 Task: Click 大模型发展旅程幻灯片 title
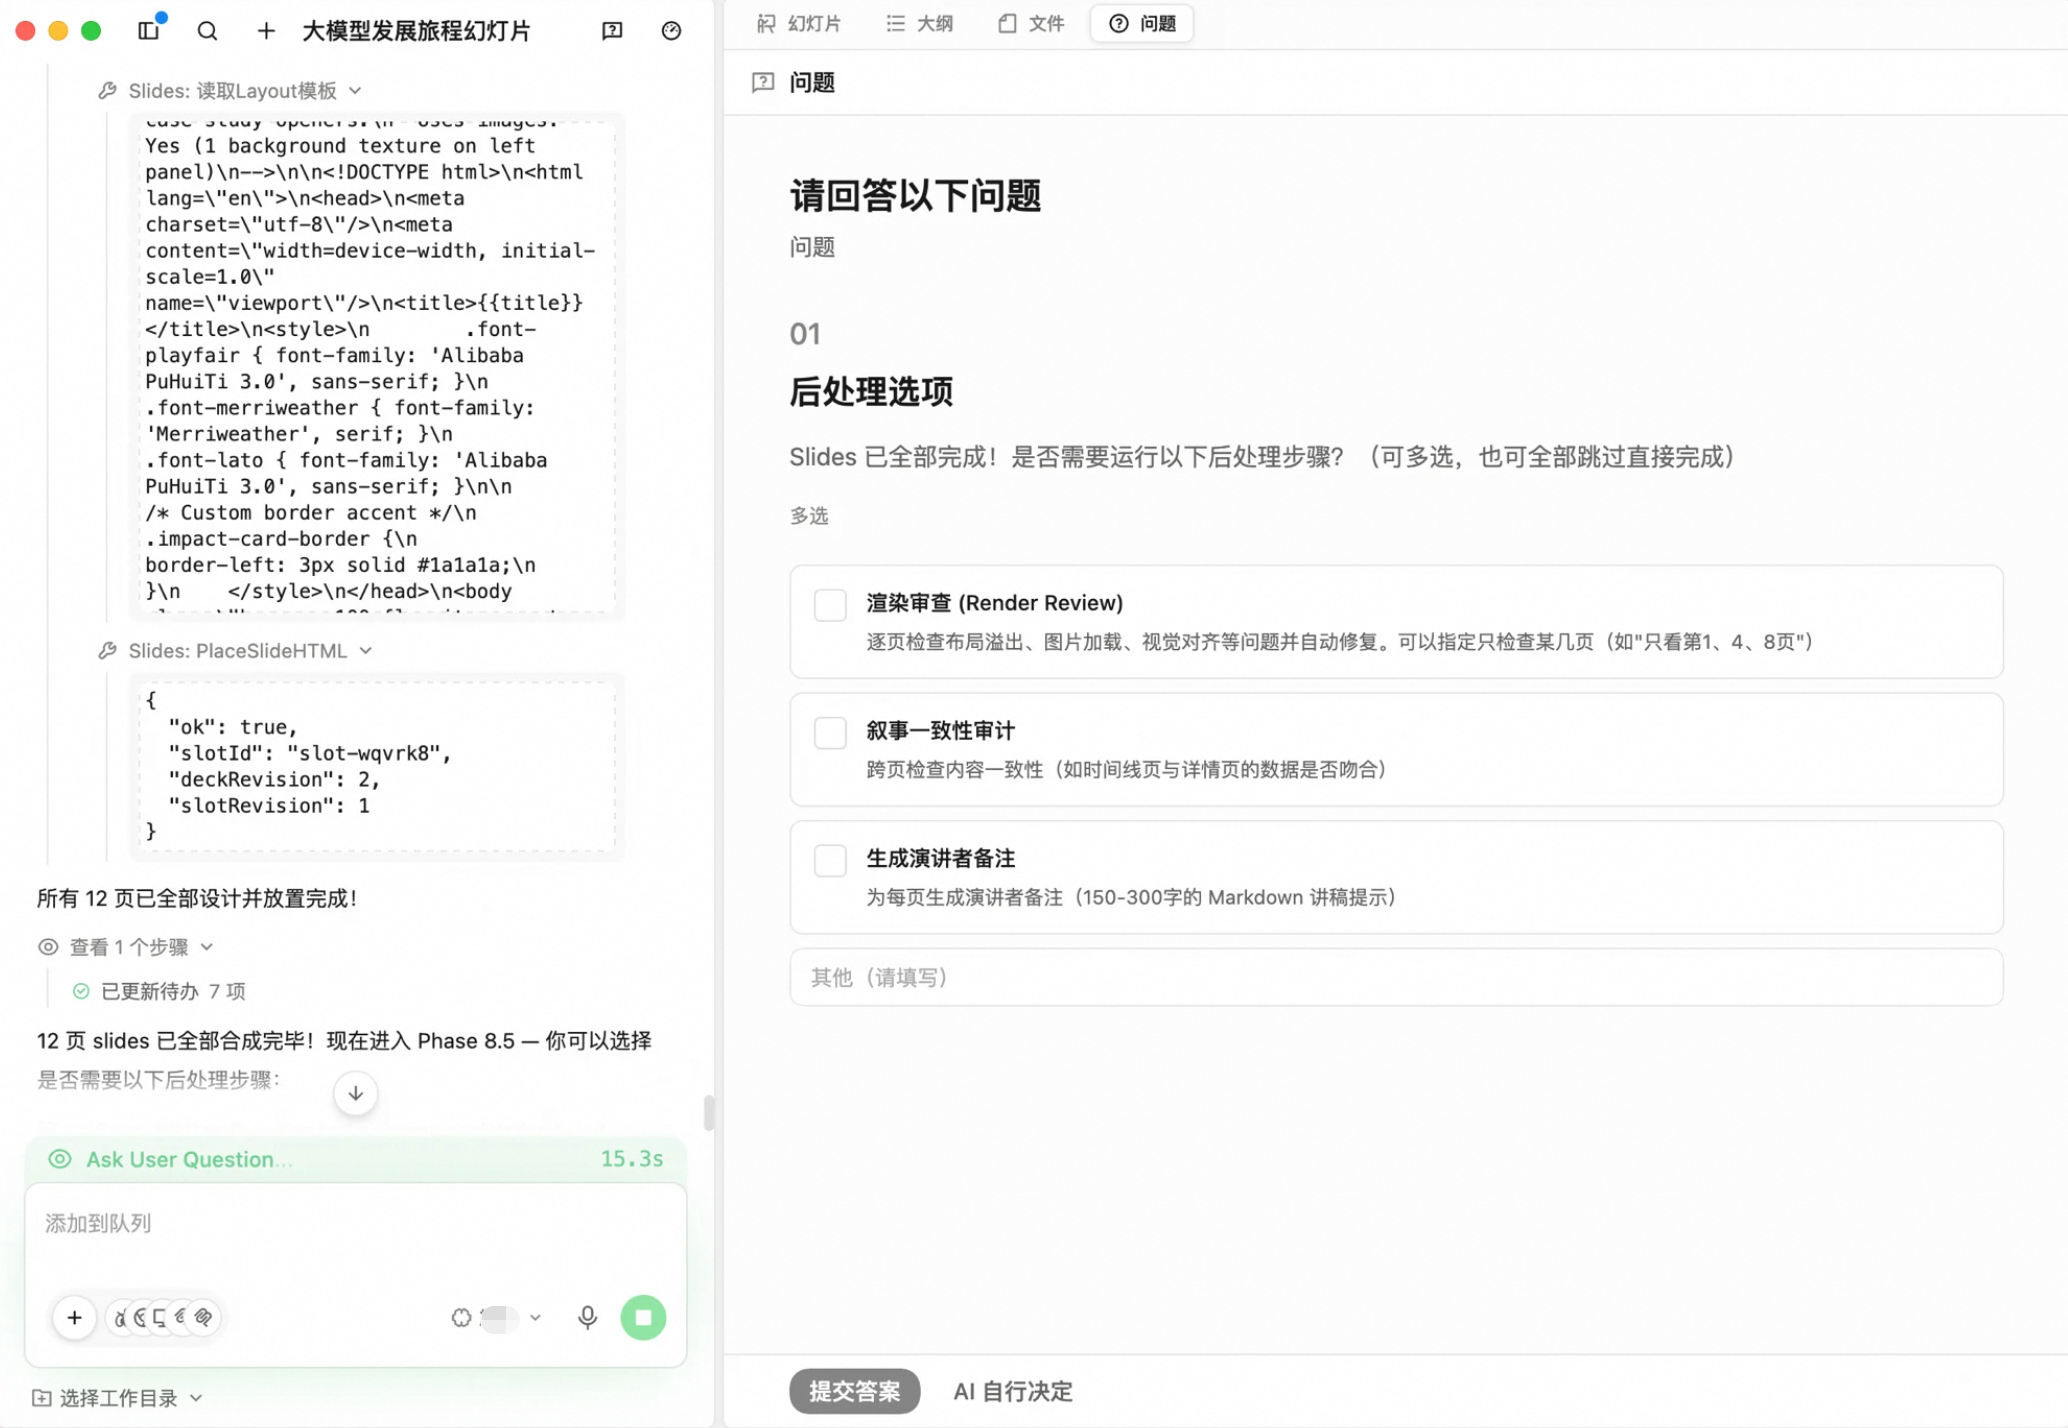coord(416,30)
